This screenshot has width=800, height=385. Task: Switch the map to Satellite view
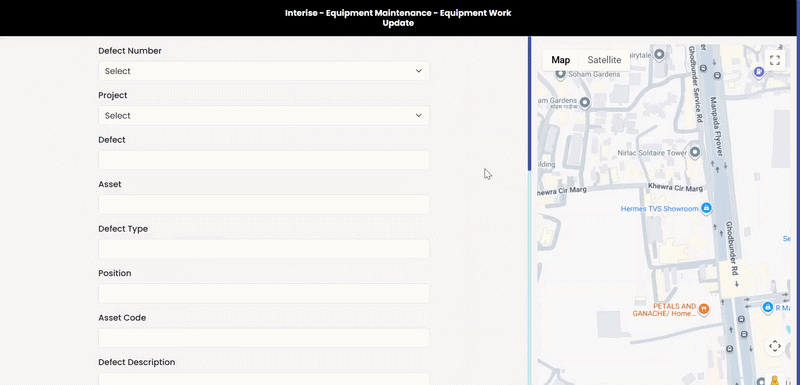pos(604,60)
